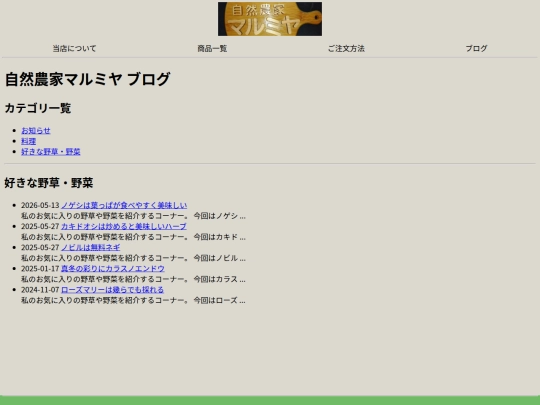The width and height of the screenshot is (540, 405).
Task: Open post ノゲシは葉っぱが食べやすく美味しい
Action: (124, 205)
